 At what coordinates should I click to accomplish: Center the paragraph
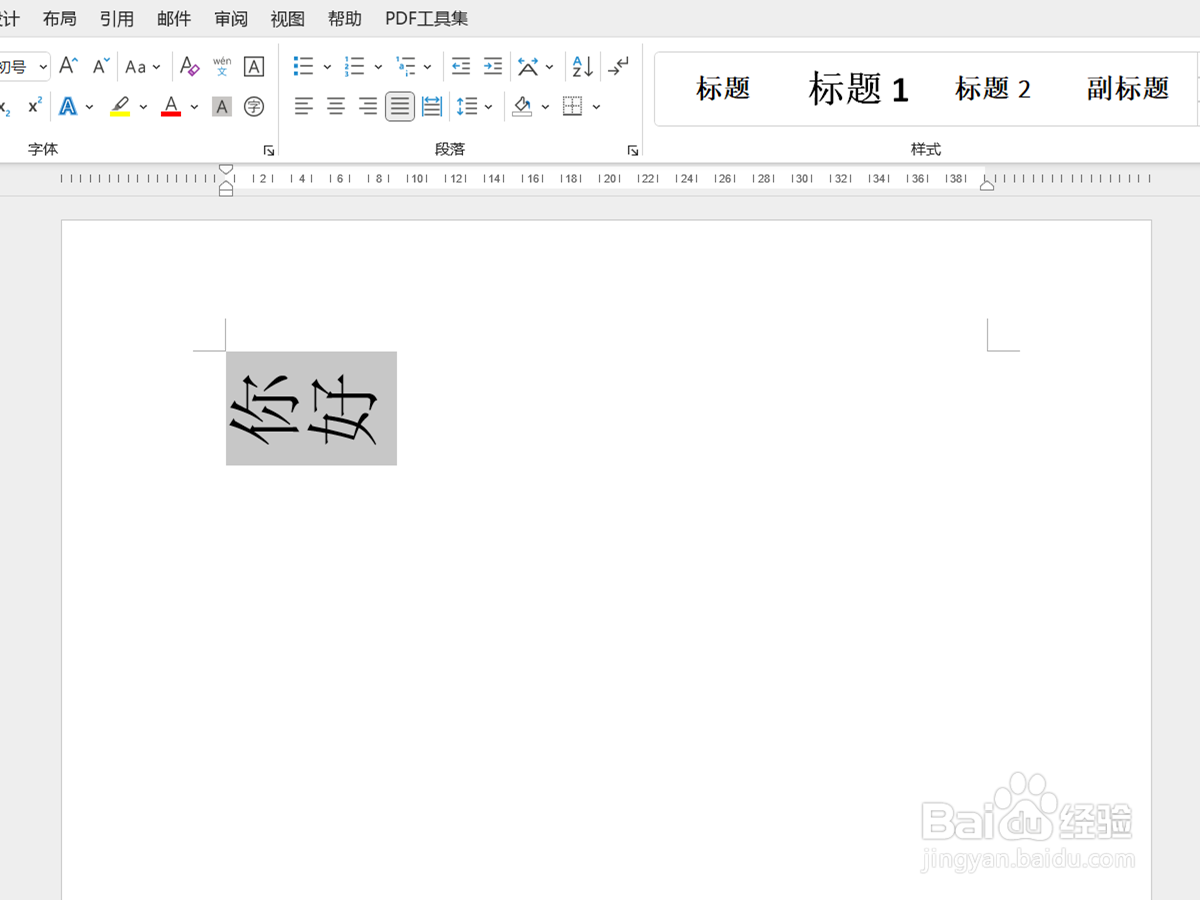tap(336, 106)
